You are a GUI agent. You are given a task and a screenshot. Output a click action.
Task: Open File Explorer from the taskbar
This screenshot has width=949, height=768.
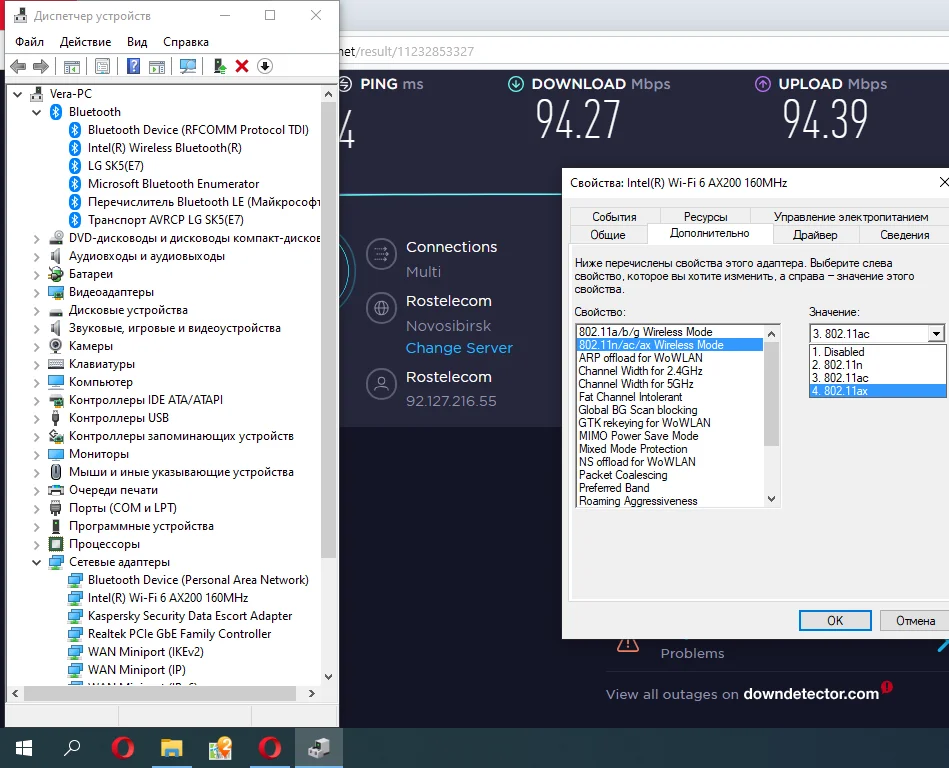(171, 749)
